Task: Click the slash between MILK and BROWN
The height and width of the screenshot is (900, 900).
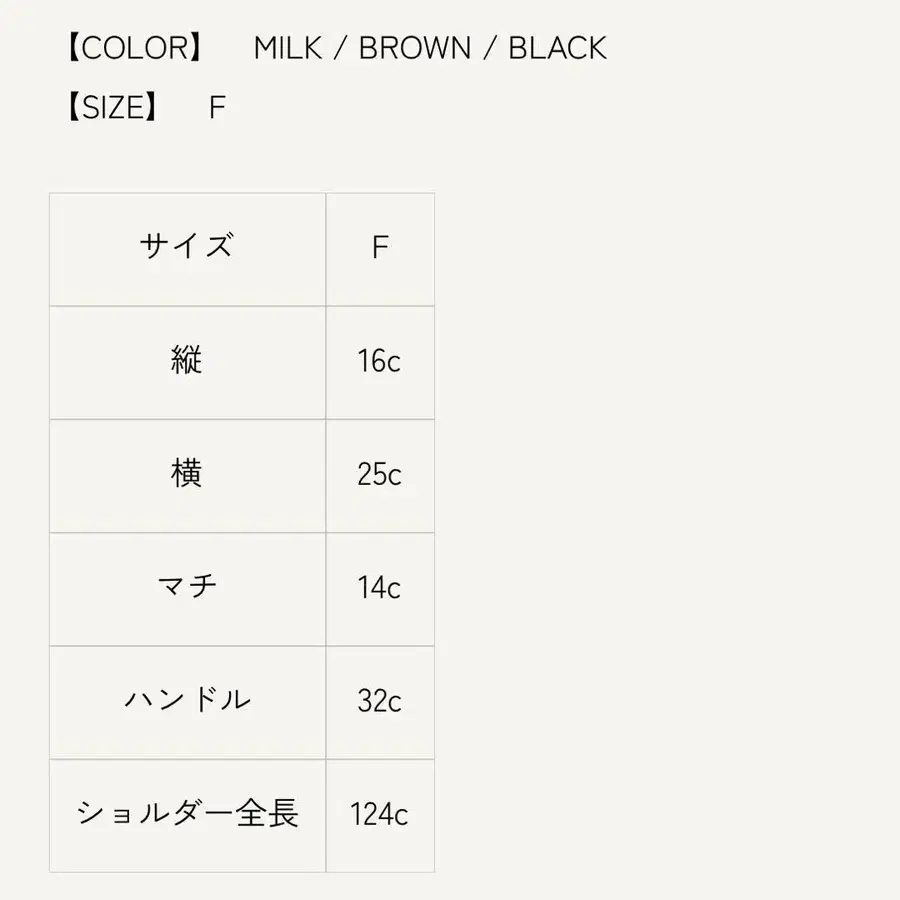Action: pyautogui.click(x=340, y=48)
